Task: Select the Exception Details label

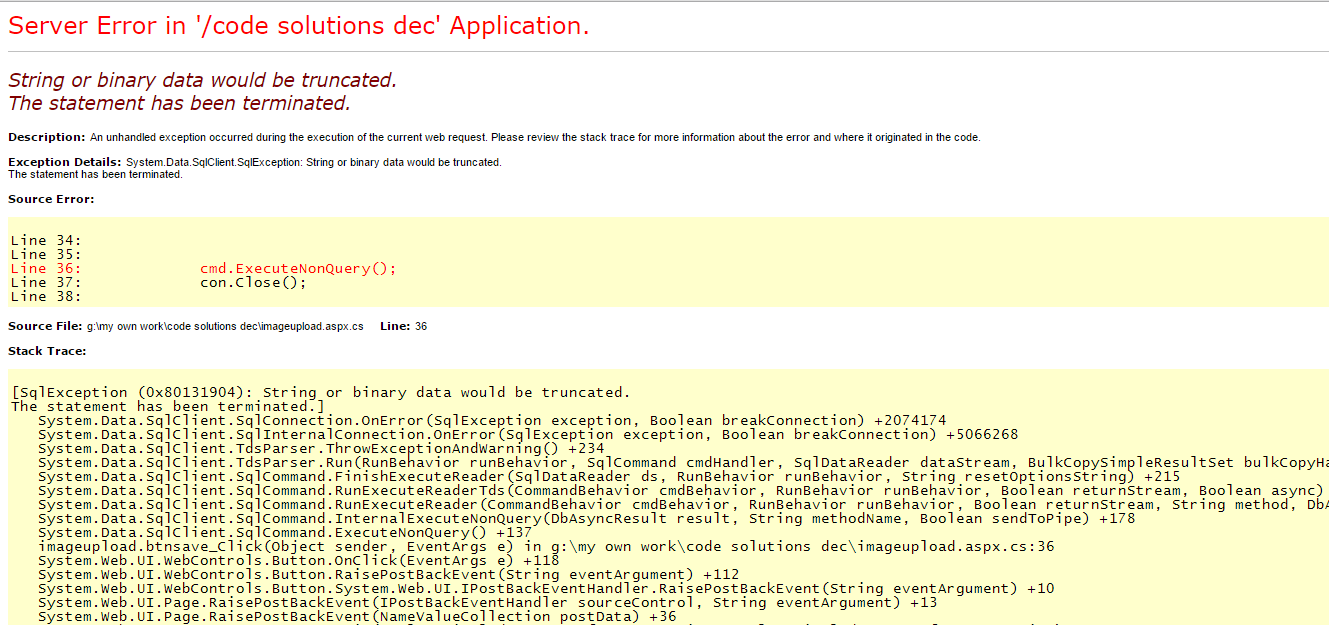Action: (x=63, y=161)
